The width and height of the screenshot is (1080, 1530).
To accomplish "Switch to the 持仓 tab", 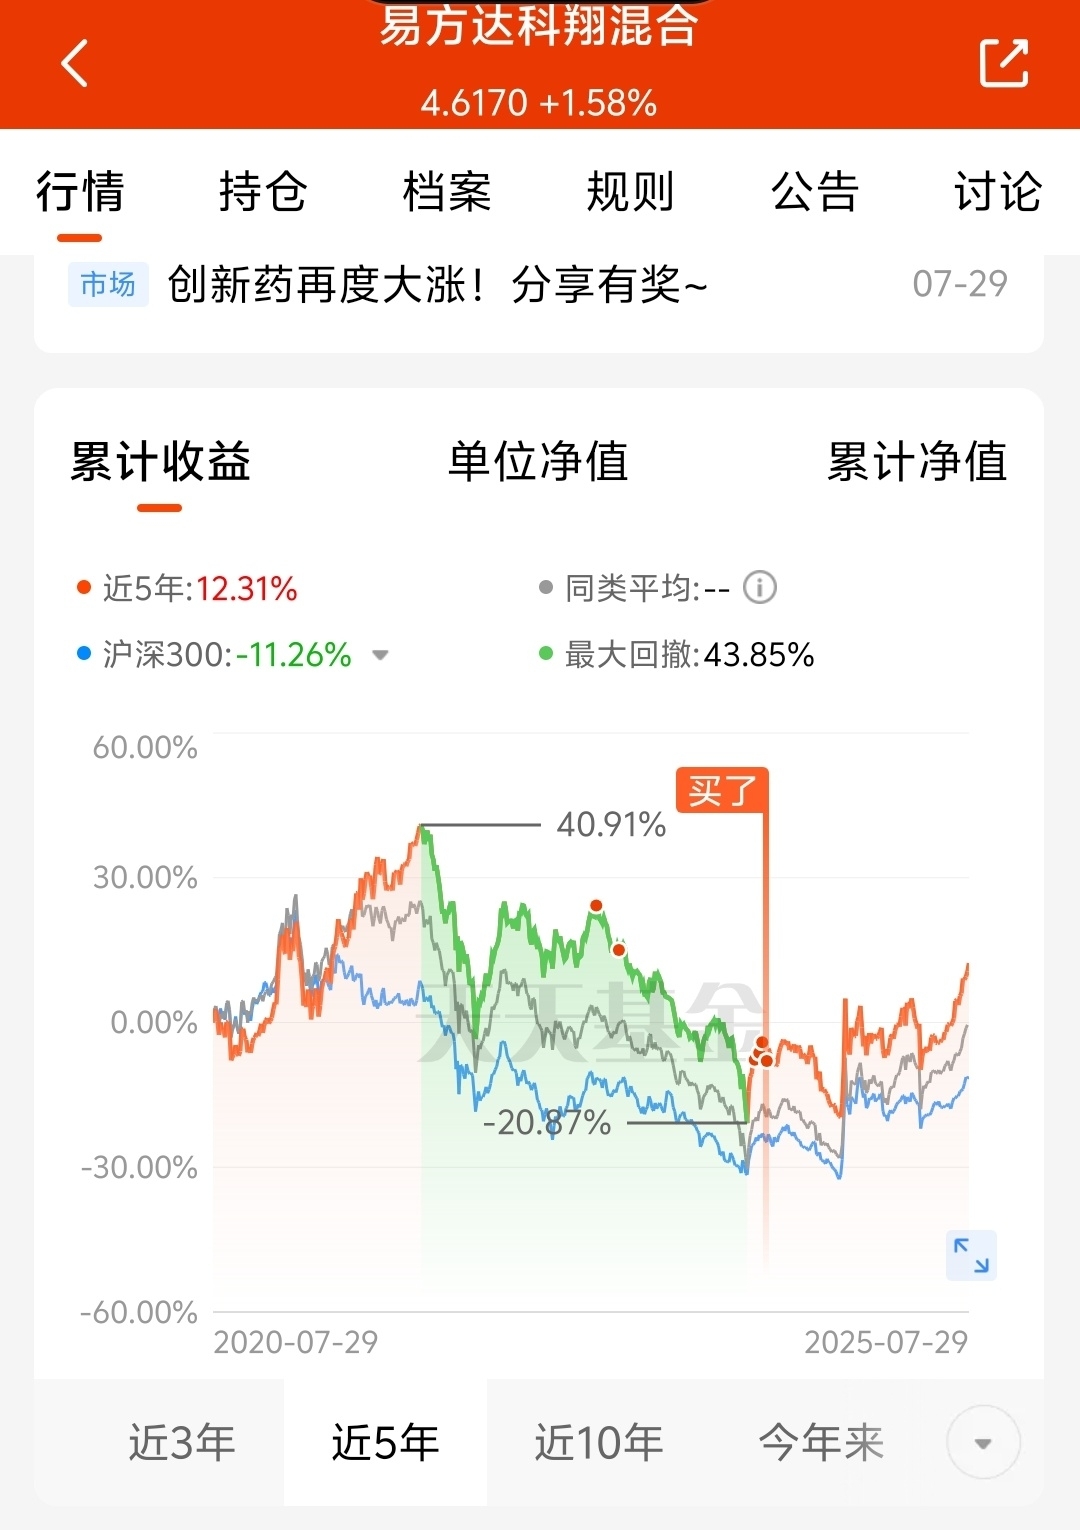I will [263, 192].
